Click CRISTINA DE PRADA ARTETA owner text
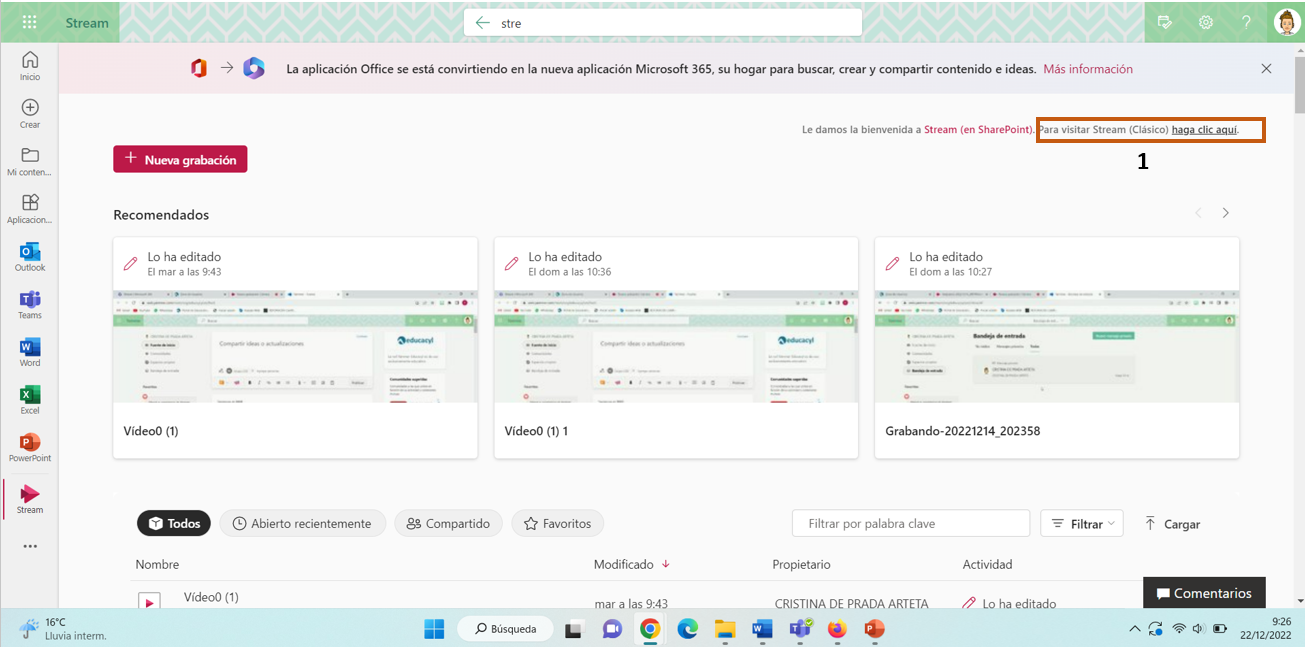 851,604
